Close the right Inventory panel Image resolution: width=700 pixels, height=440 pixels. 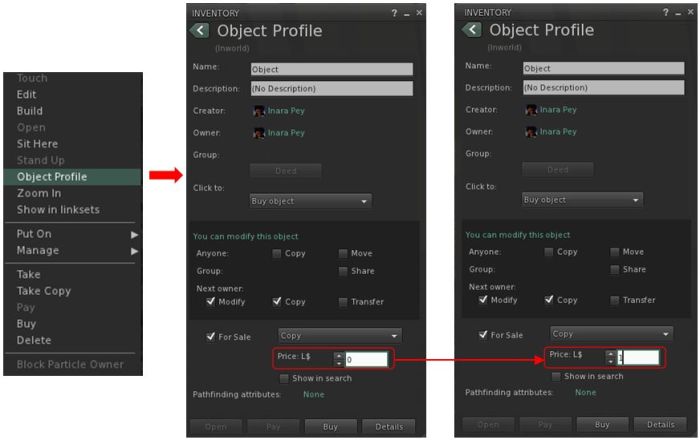691,12
